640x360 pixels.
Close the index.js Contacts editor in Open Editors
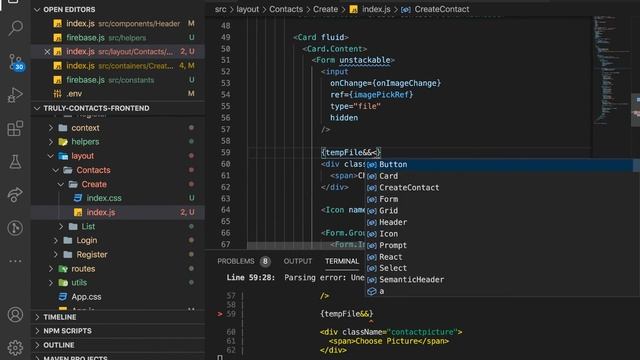(47, 51)
